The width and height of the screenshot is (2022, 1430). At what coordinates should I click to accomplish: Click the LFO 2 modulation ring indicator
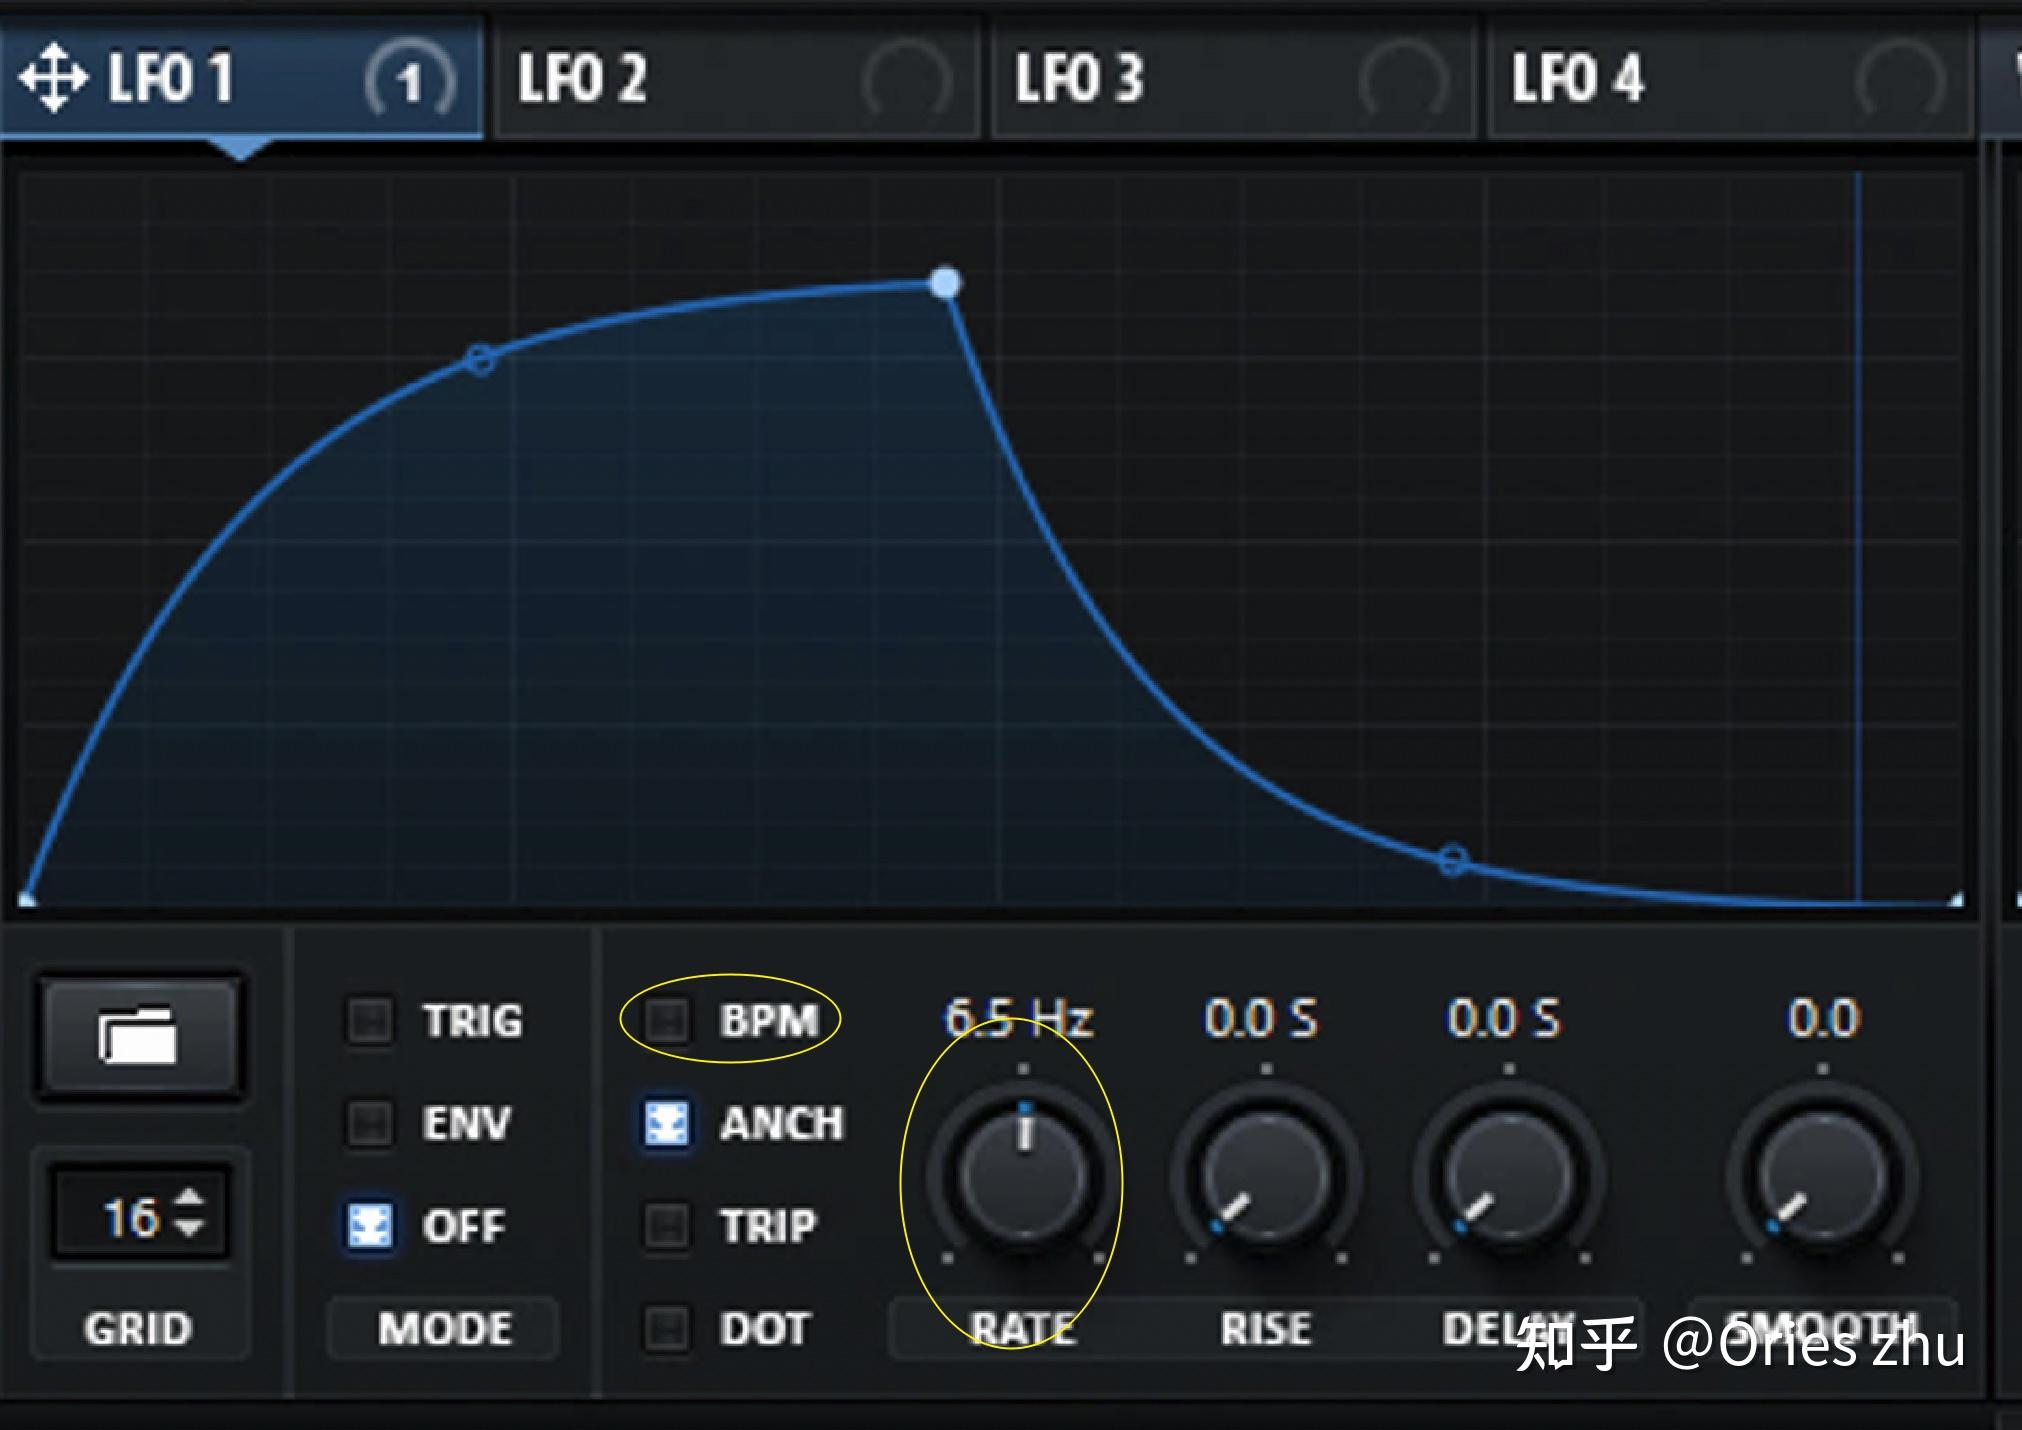coord(905,80)
